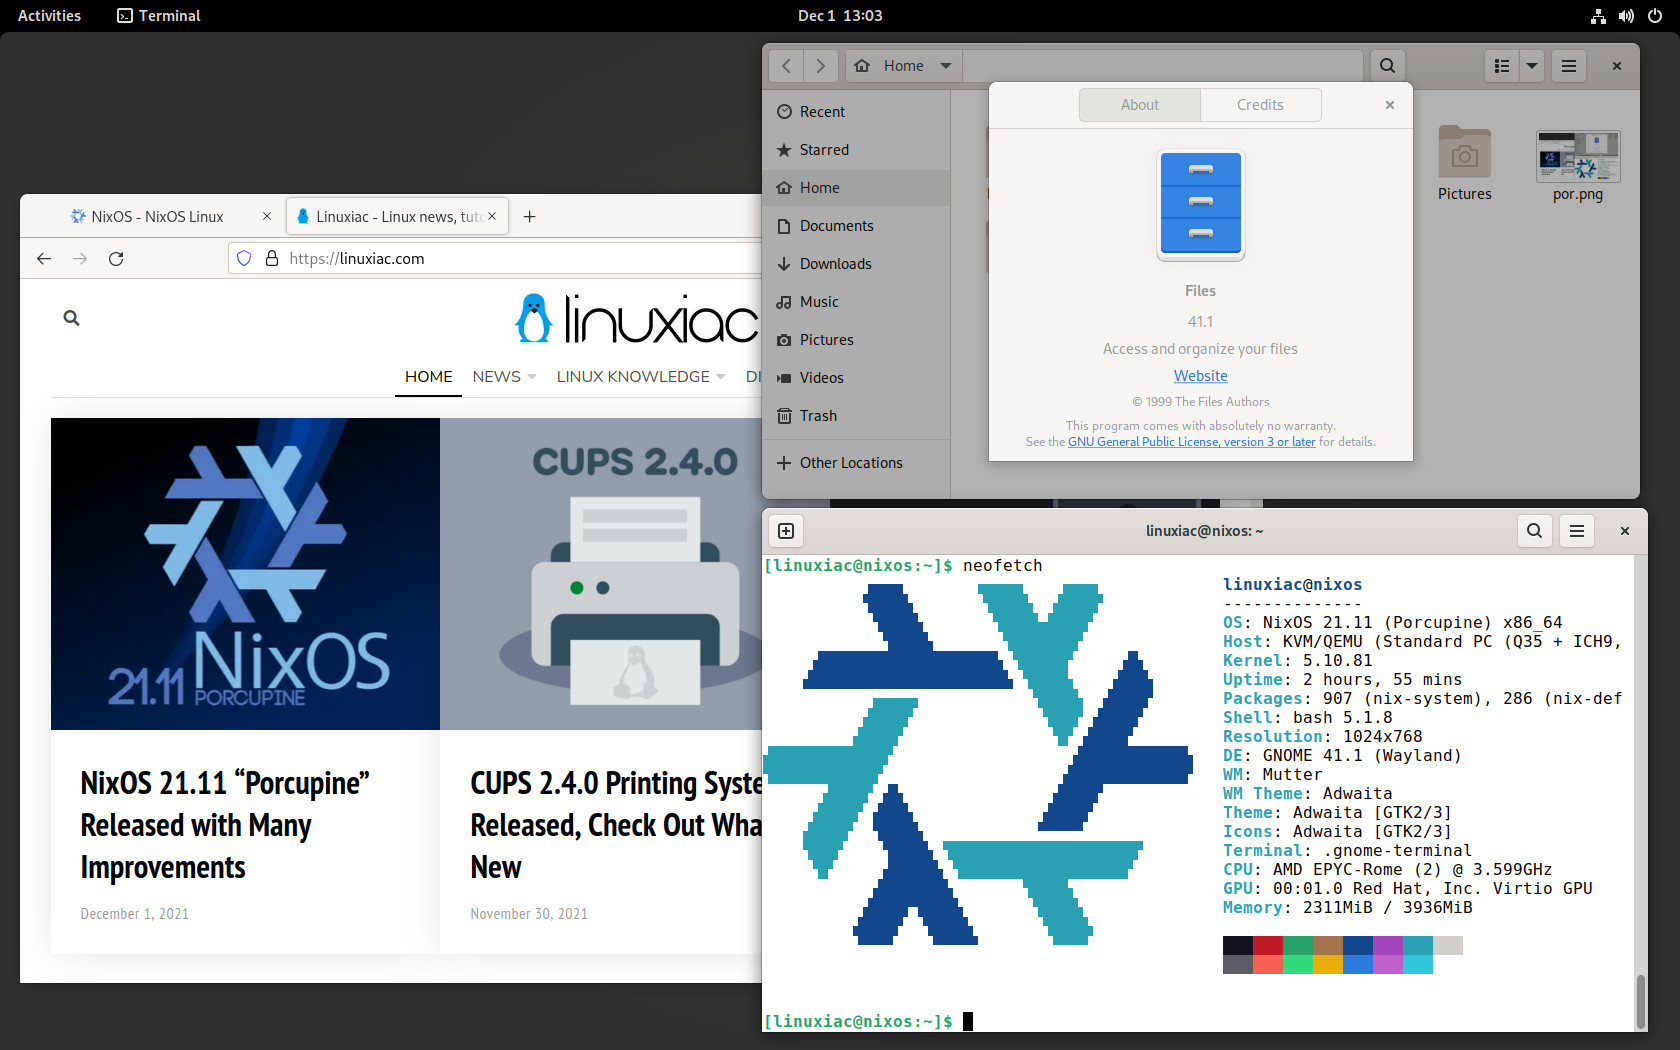Click the browser forward arrow
1680x1050 pixels.
80,259
